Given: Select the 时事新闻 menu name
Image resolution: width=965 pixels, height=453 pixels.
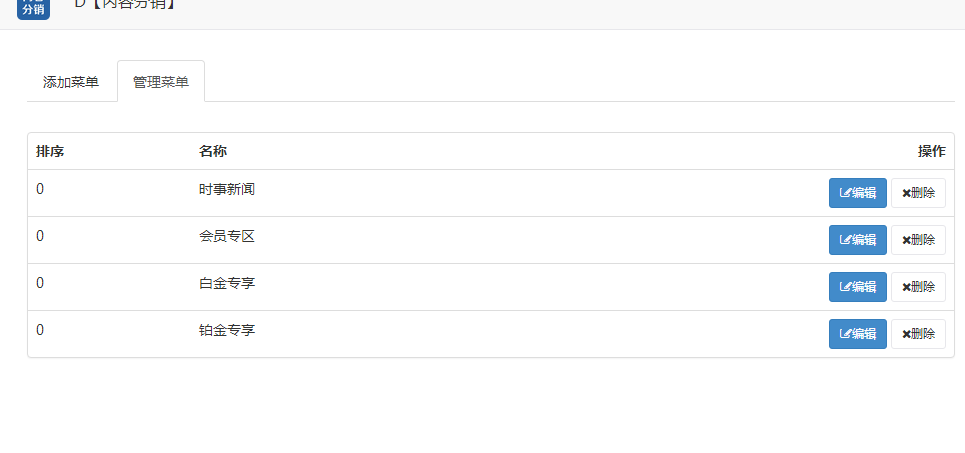Looking at the screenshot, I should 226,190.
